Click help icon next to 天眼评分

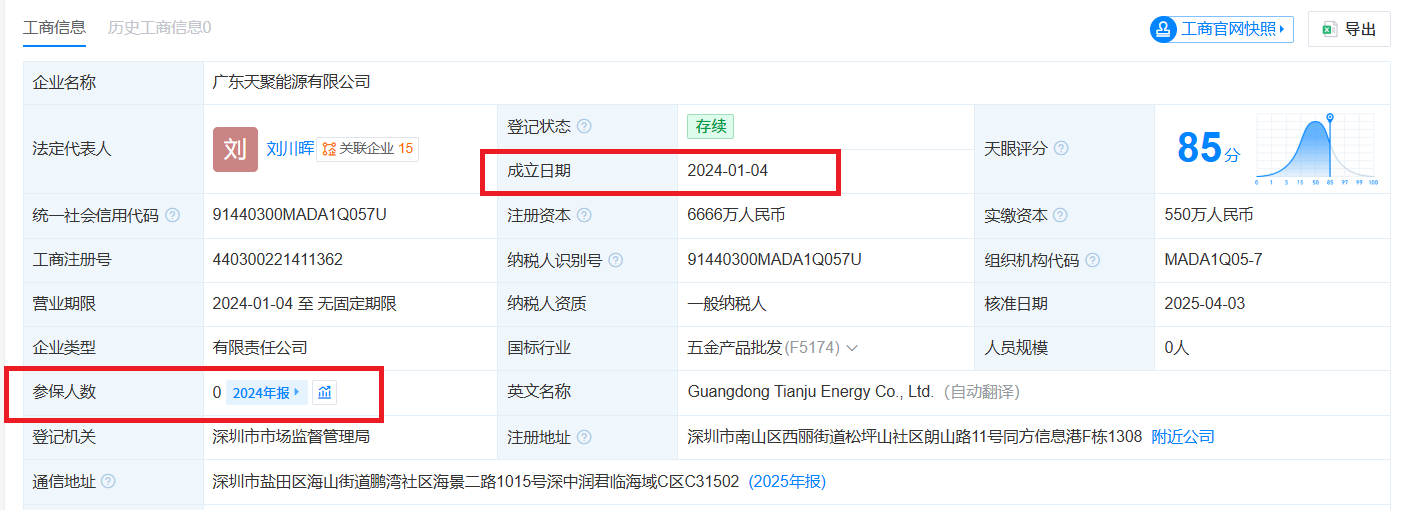tap(1061, 148)
